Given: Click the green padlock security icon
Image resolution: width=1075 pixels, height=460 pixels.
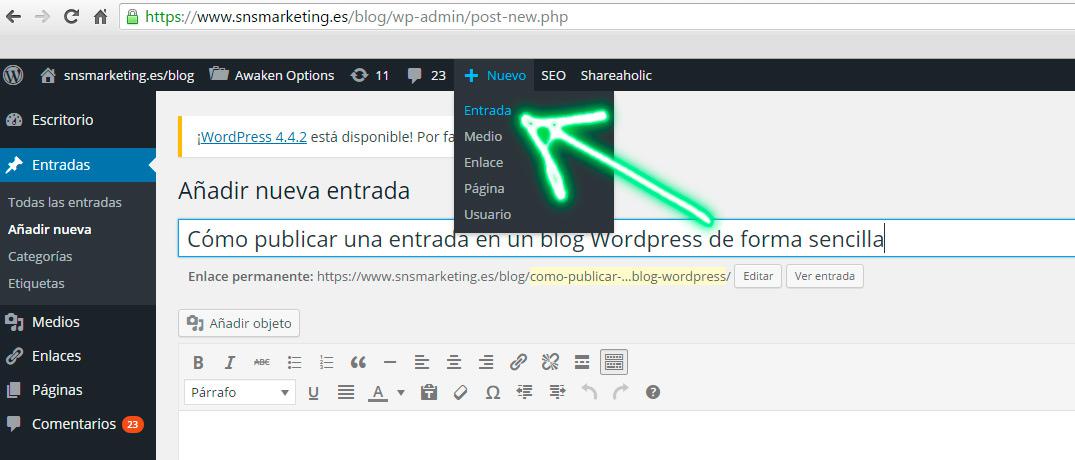Looking at the screenshot, I should coord(132,16).
